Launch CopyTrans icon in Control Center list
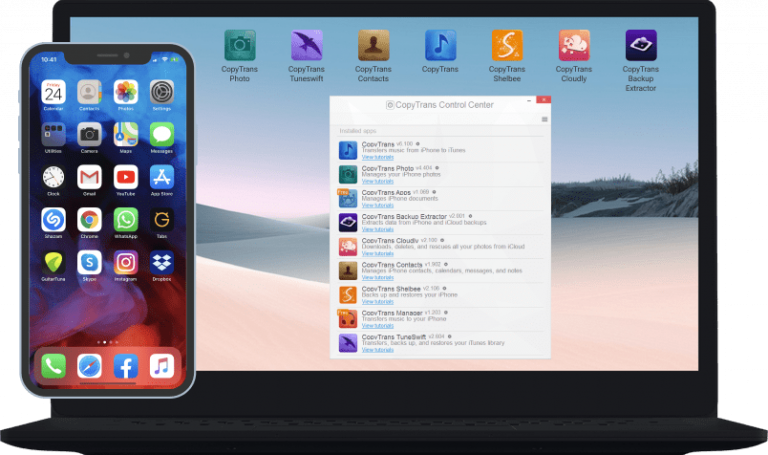 (348, 150)
